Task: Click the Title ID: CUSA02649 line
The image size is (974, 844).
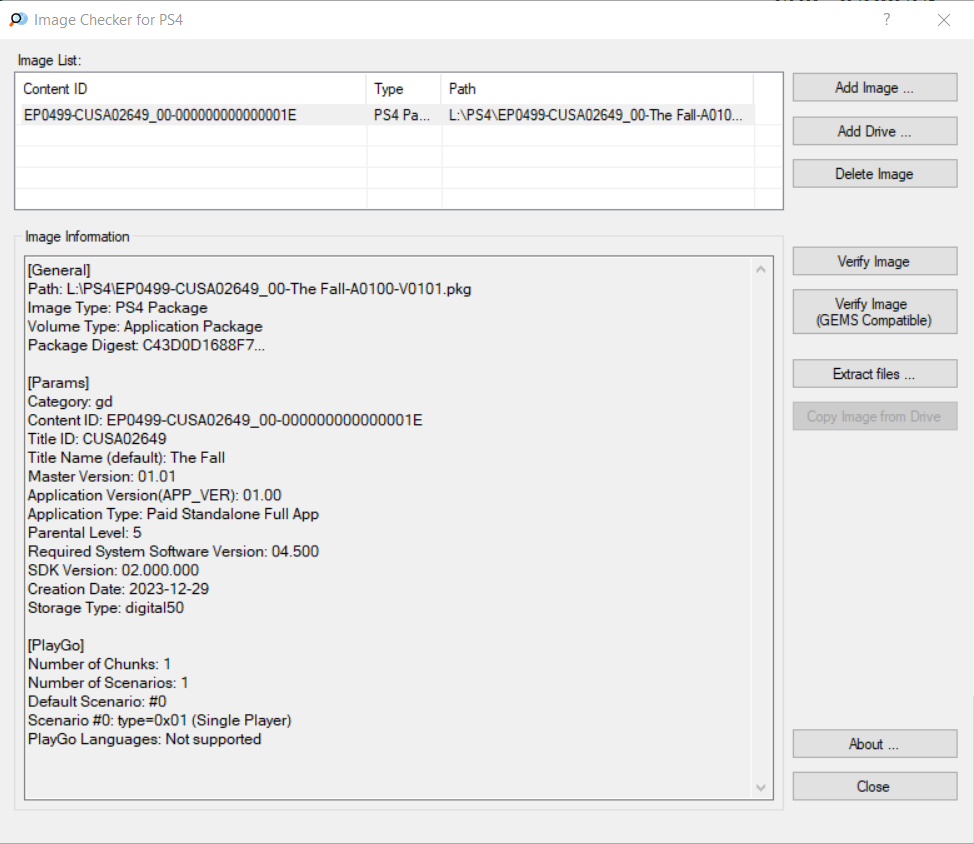Action: [x=97, y=438]
